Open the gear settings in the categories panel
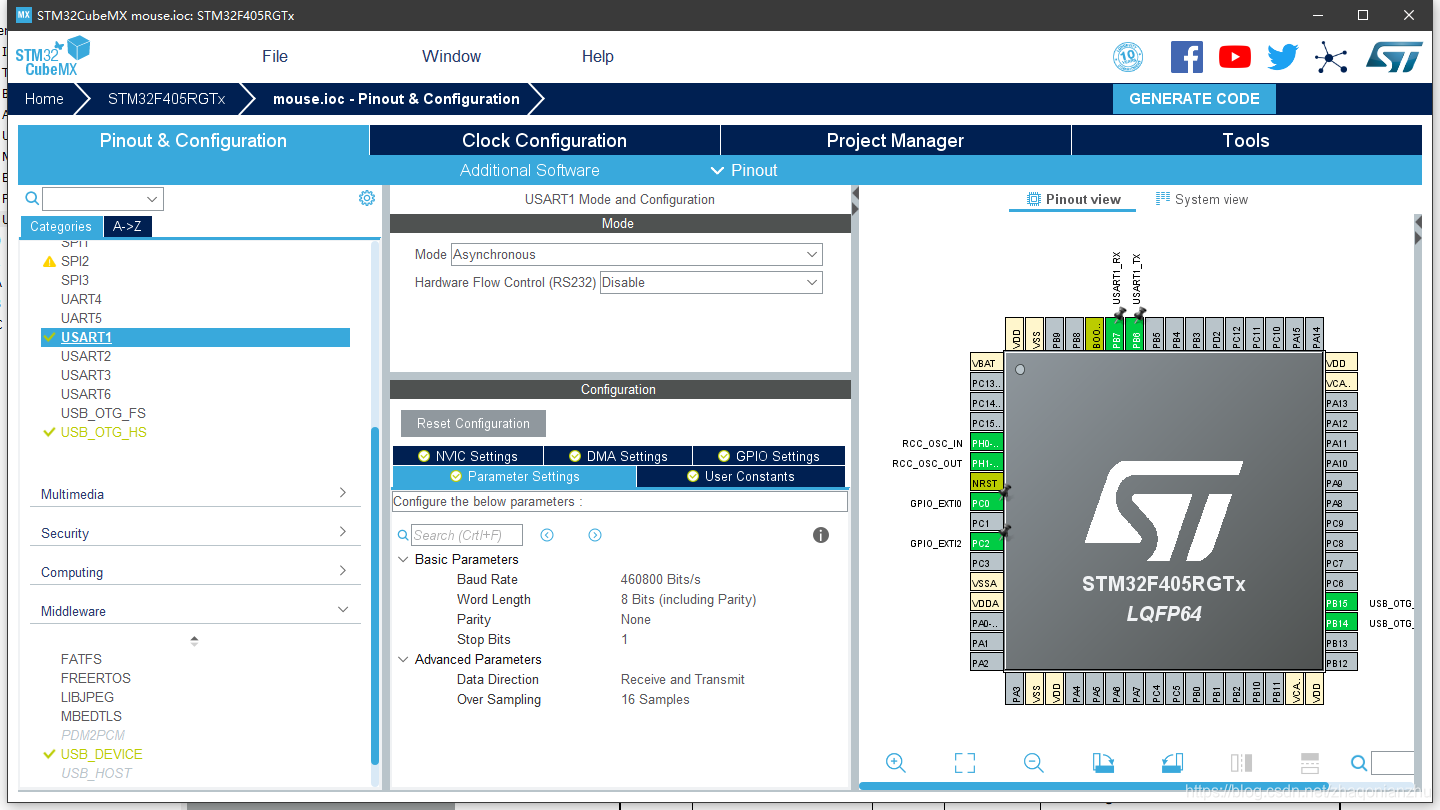The image size is (1440, 810). pyautogui.click(x=367, y=198)
